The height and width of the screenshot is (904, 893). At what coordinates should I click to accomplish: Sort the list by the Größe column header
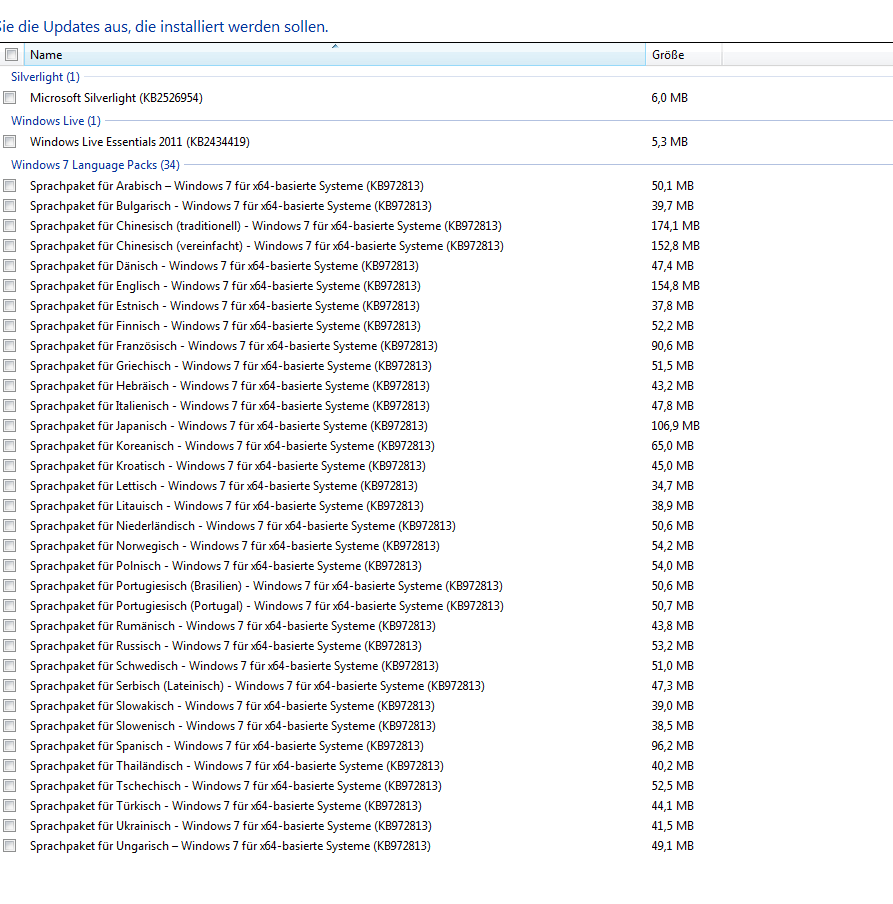[683, 55]
